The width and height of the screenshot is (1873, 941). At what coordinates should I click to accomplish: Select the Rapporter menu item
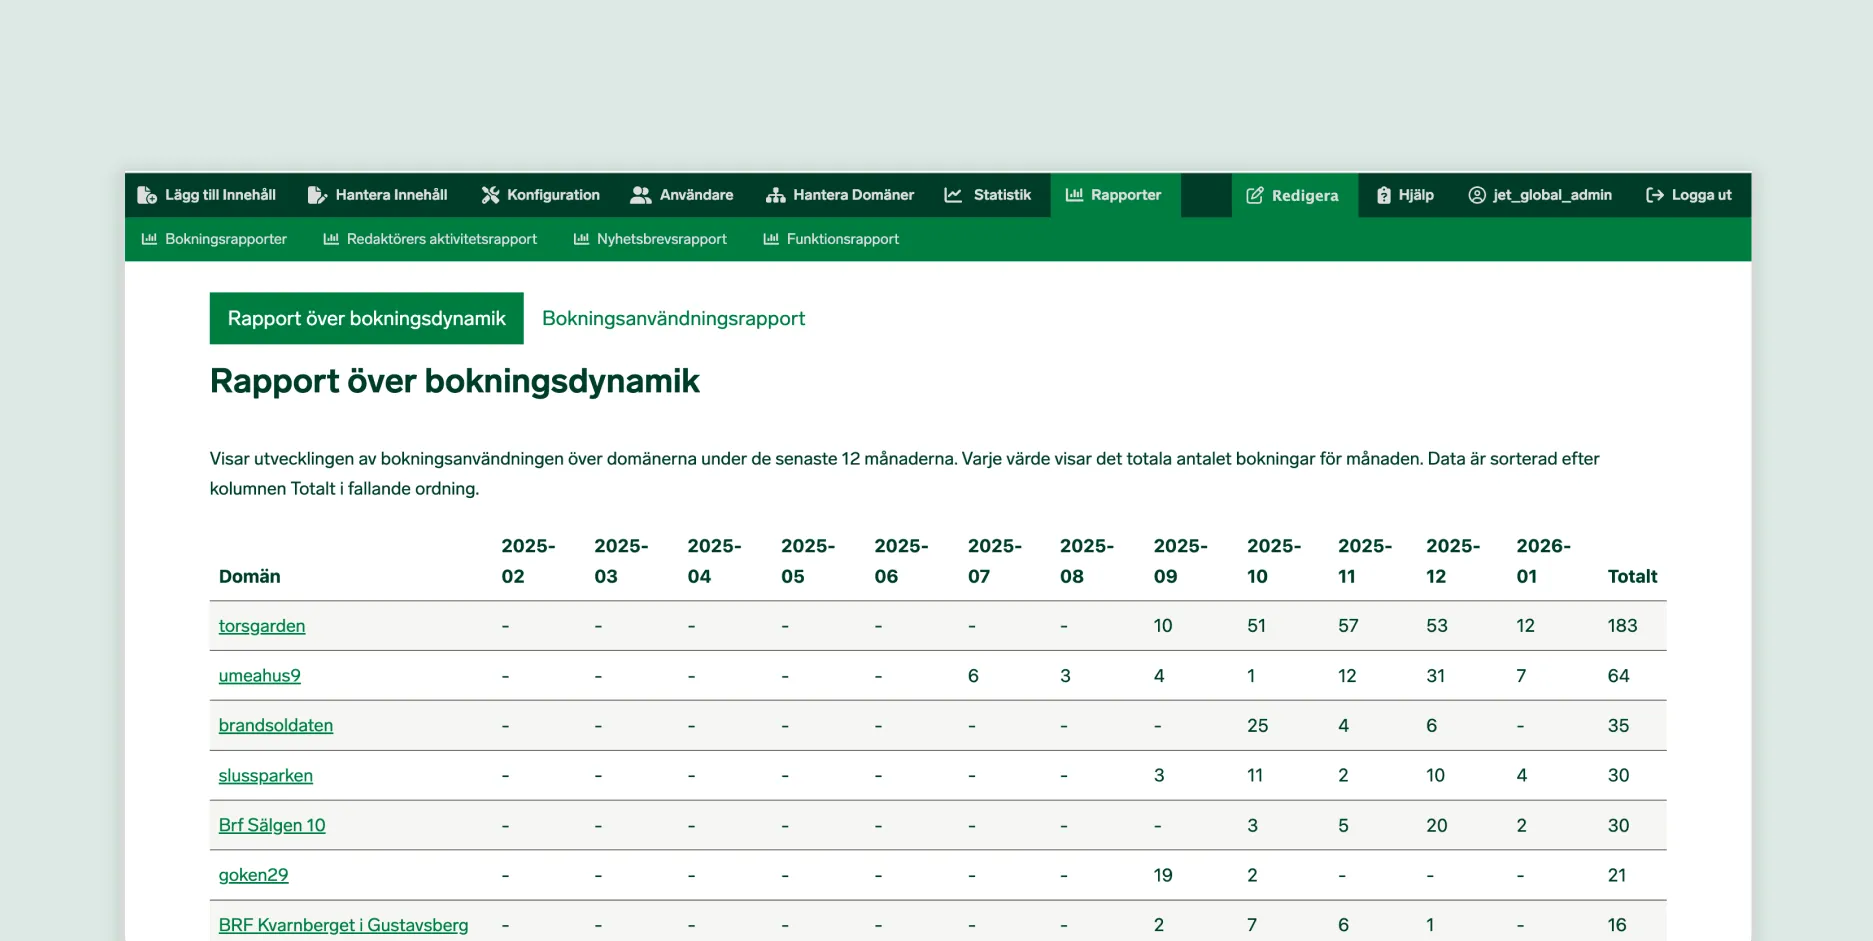[x=1115, y=195]
